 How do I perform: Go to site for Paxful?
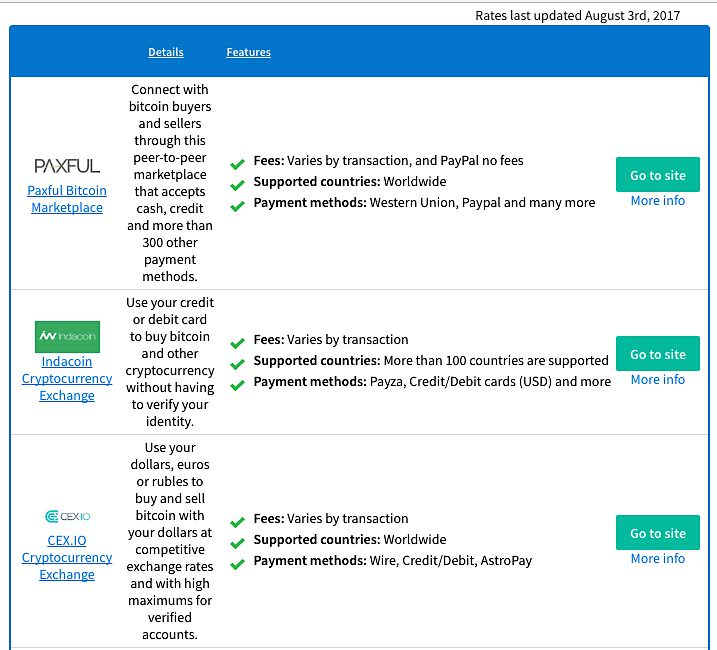[x=658, y=175]
